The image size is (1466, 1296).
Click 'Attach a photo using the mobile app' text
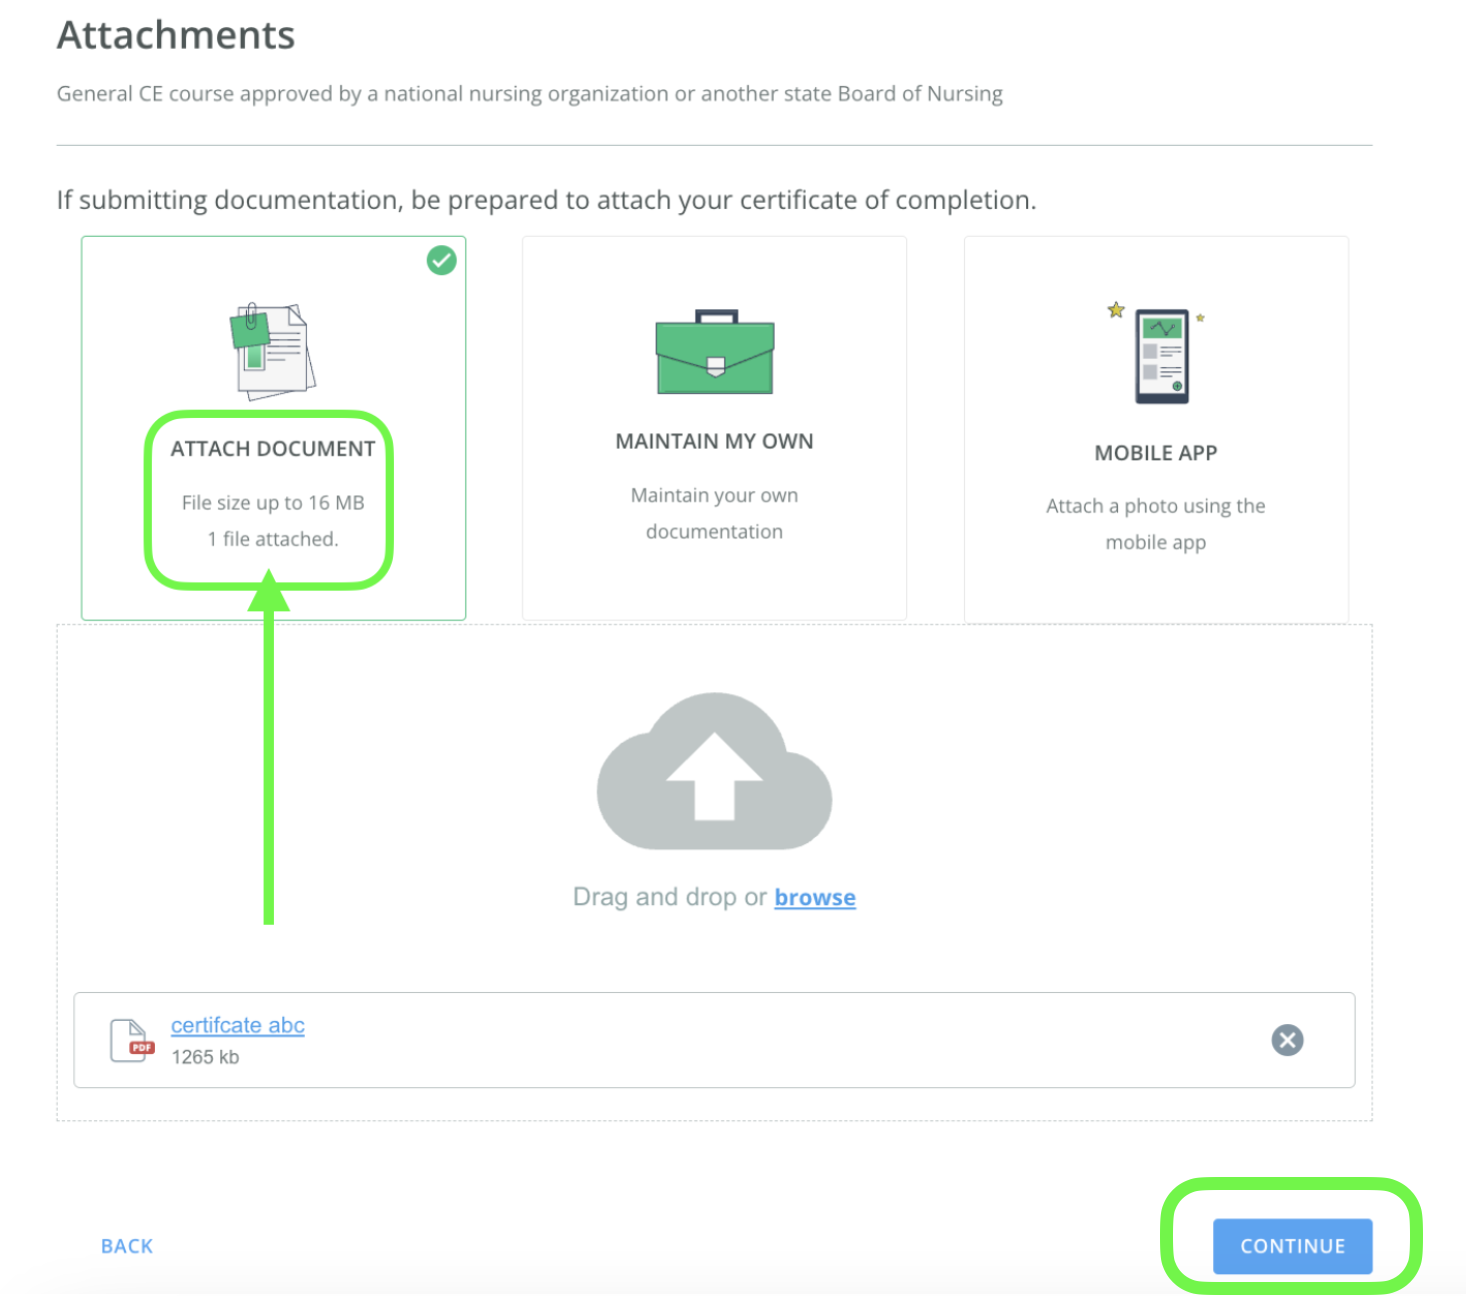tap(1155, 524)
